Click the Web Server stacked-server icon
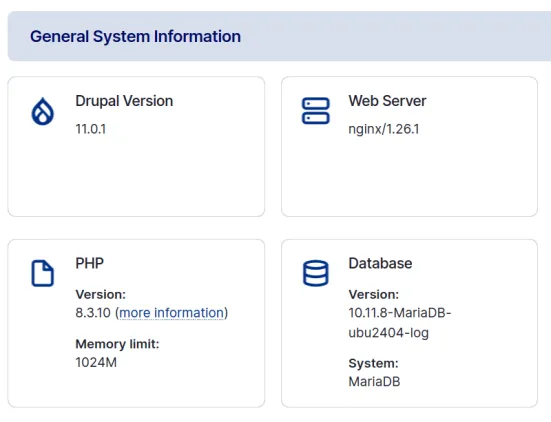The height and width of the screenshot is (422, 551). [x=316, y=111]
